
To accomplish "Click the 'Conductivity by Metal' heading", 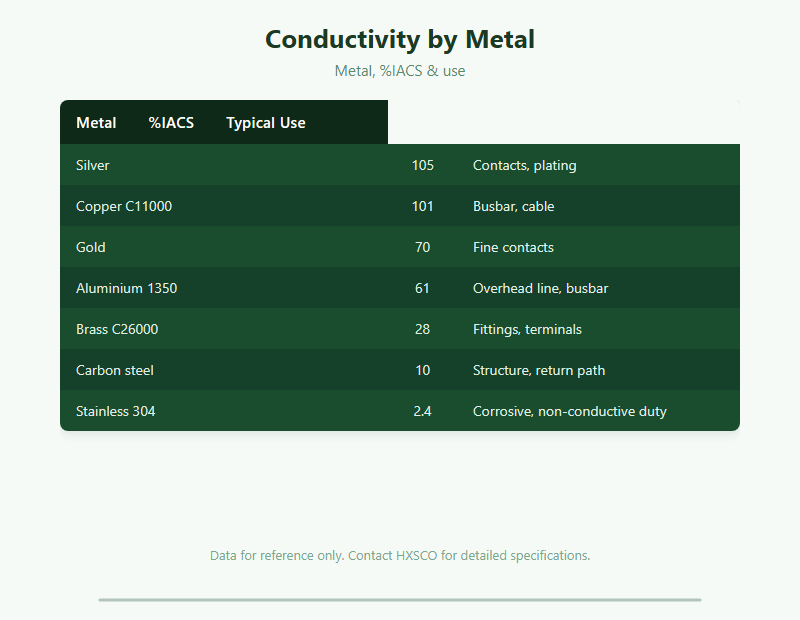I will 400,39.
